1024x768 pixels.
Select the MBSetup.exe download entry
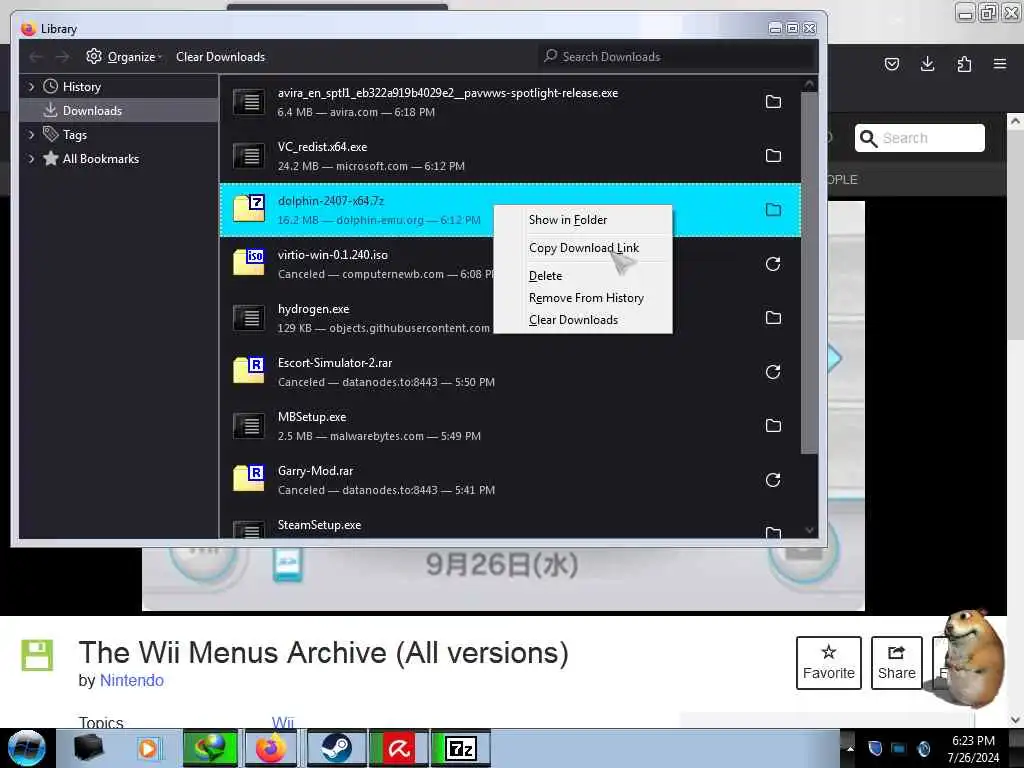(x=510, y=426)
